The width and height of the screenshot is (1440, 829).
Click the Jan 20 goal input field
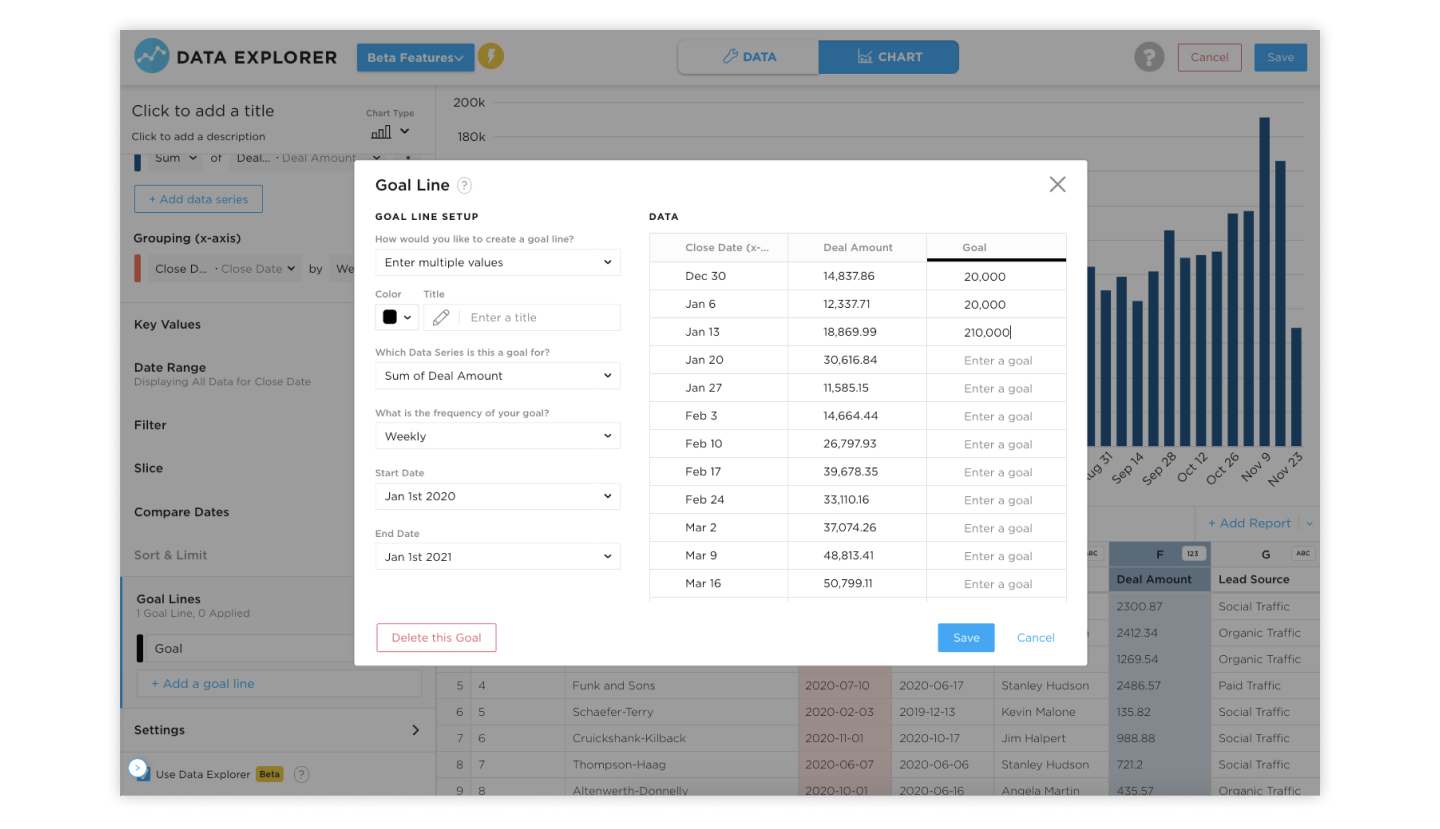(997, 360)
